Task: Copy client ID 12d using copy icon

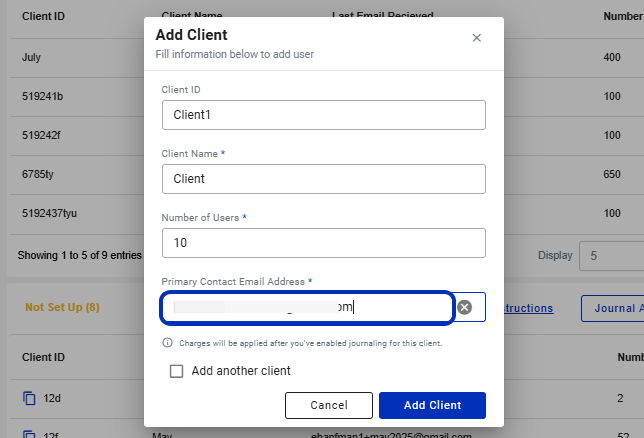Action: coord(29,398)
